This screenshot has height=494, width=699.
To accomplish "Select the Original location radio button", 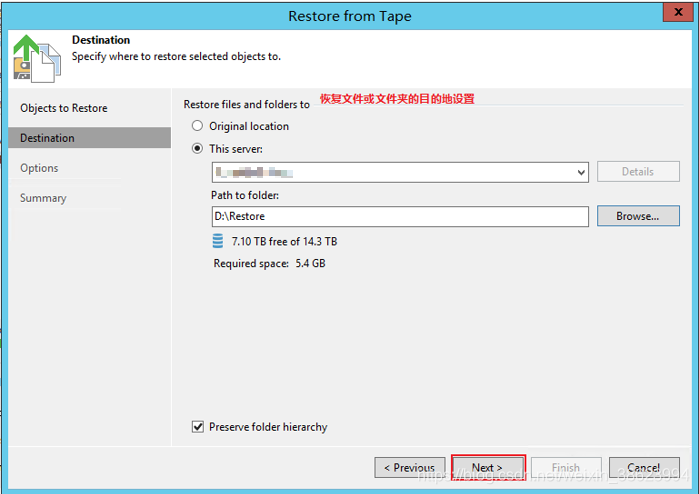I will click(197, 126).
